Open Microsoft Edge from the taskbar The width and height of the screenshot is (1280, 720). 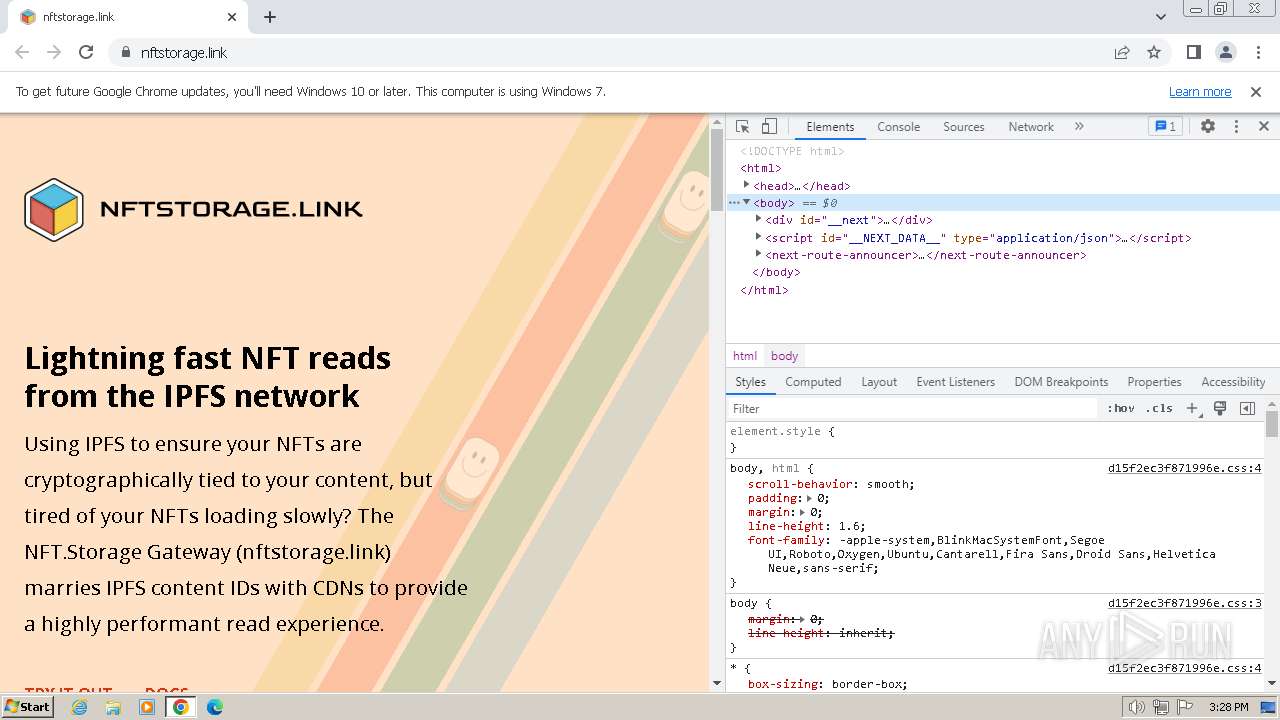coord(214,706)
